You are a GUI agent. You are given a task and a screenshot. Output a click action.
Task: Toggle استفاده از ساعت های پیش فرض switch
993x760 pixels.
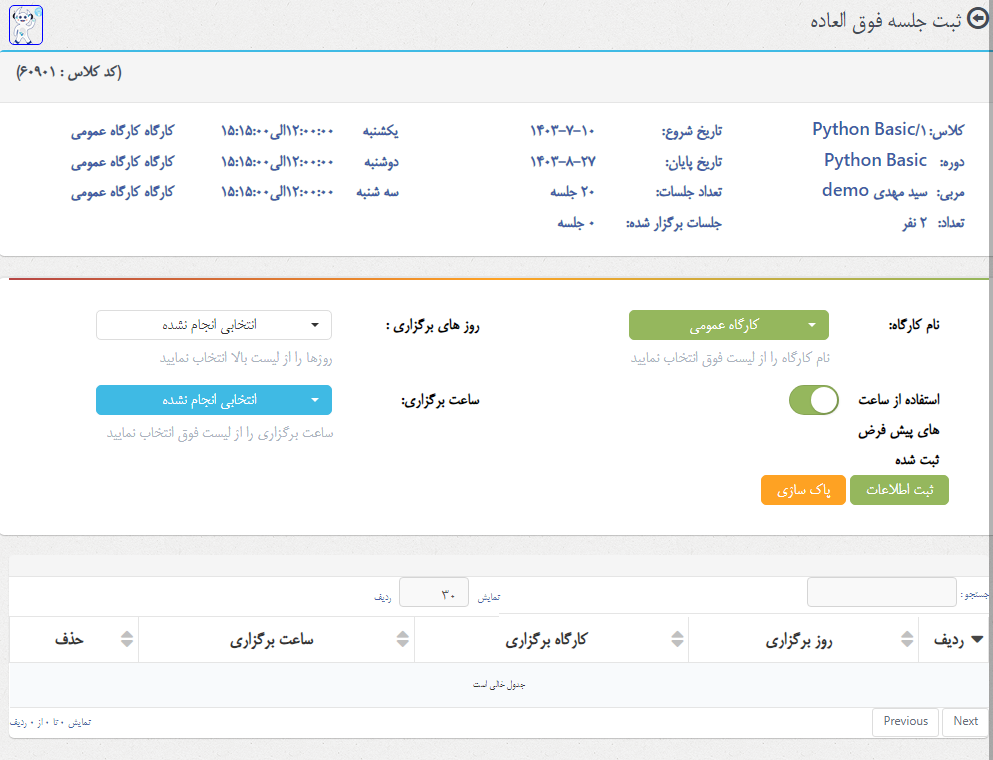point(814,400)
